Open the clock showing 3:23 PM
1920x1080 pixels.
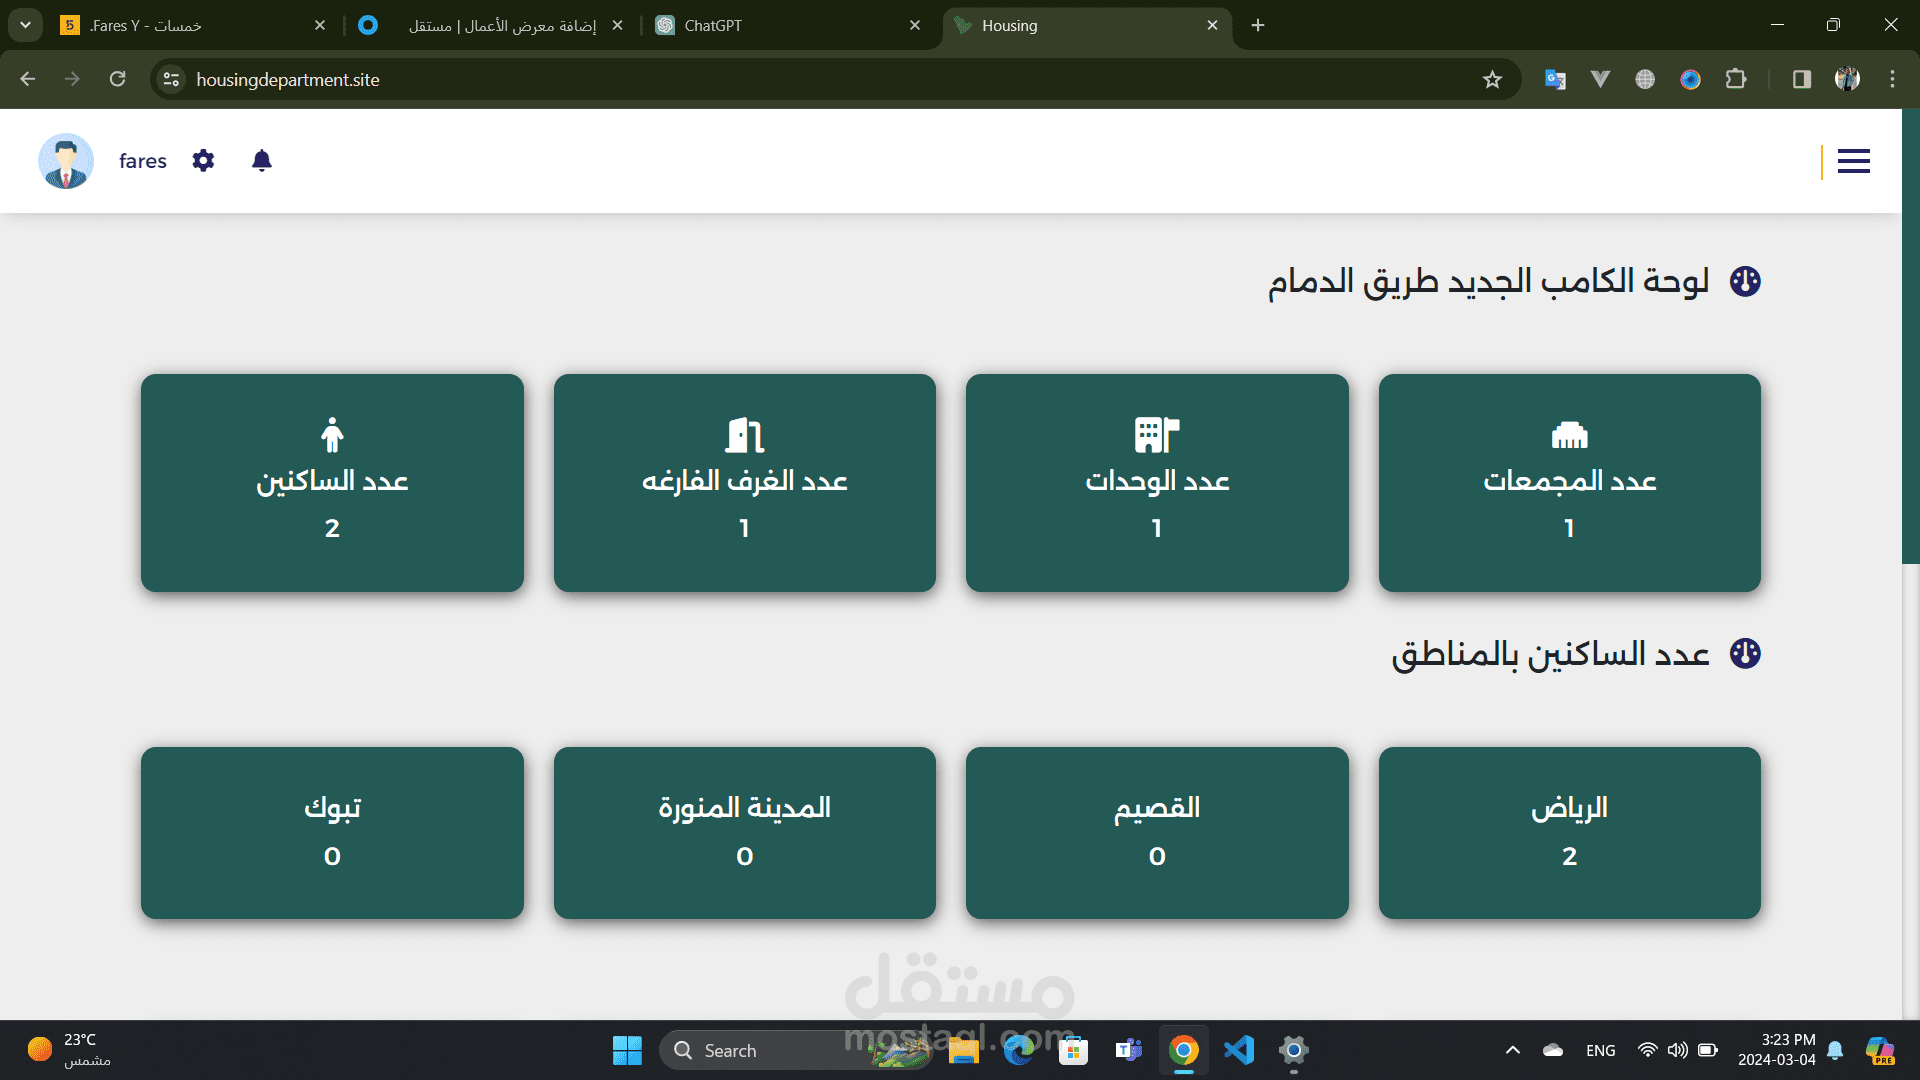[x=1777, y=1050]
